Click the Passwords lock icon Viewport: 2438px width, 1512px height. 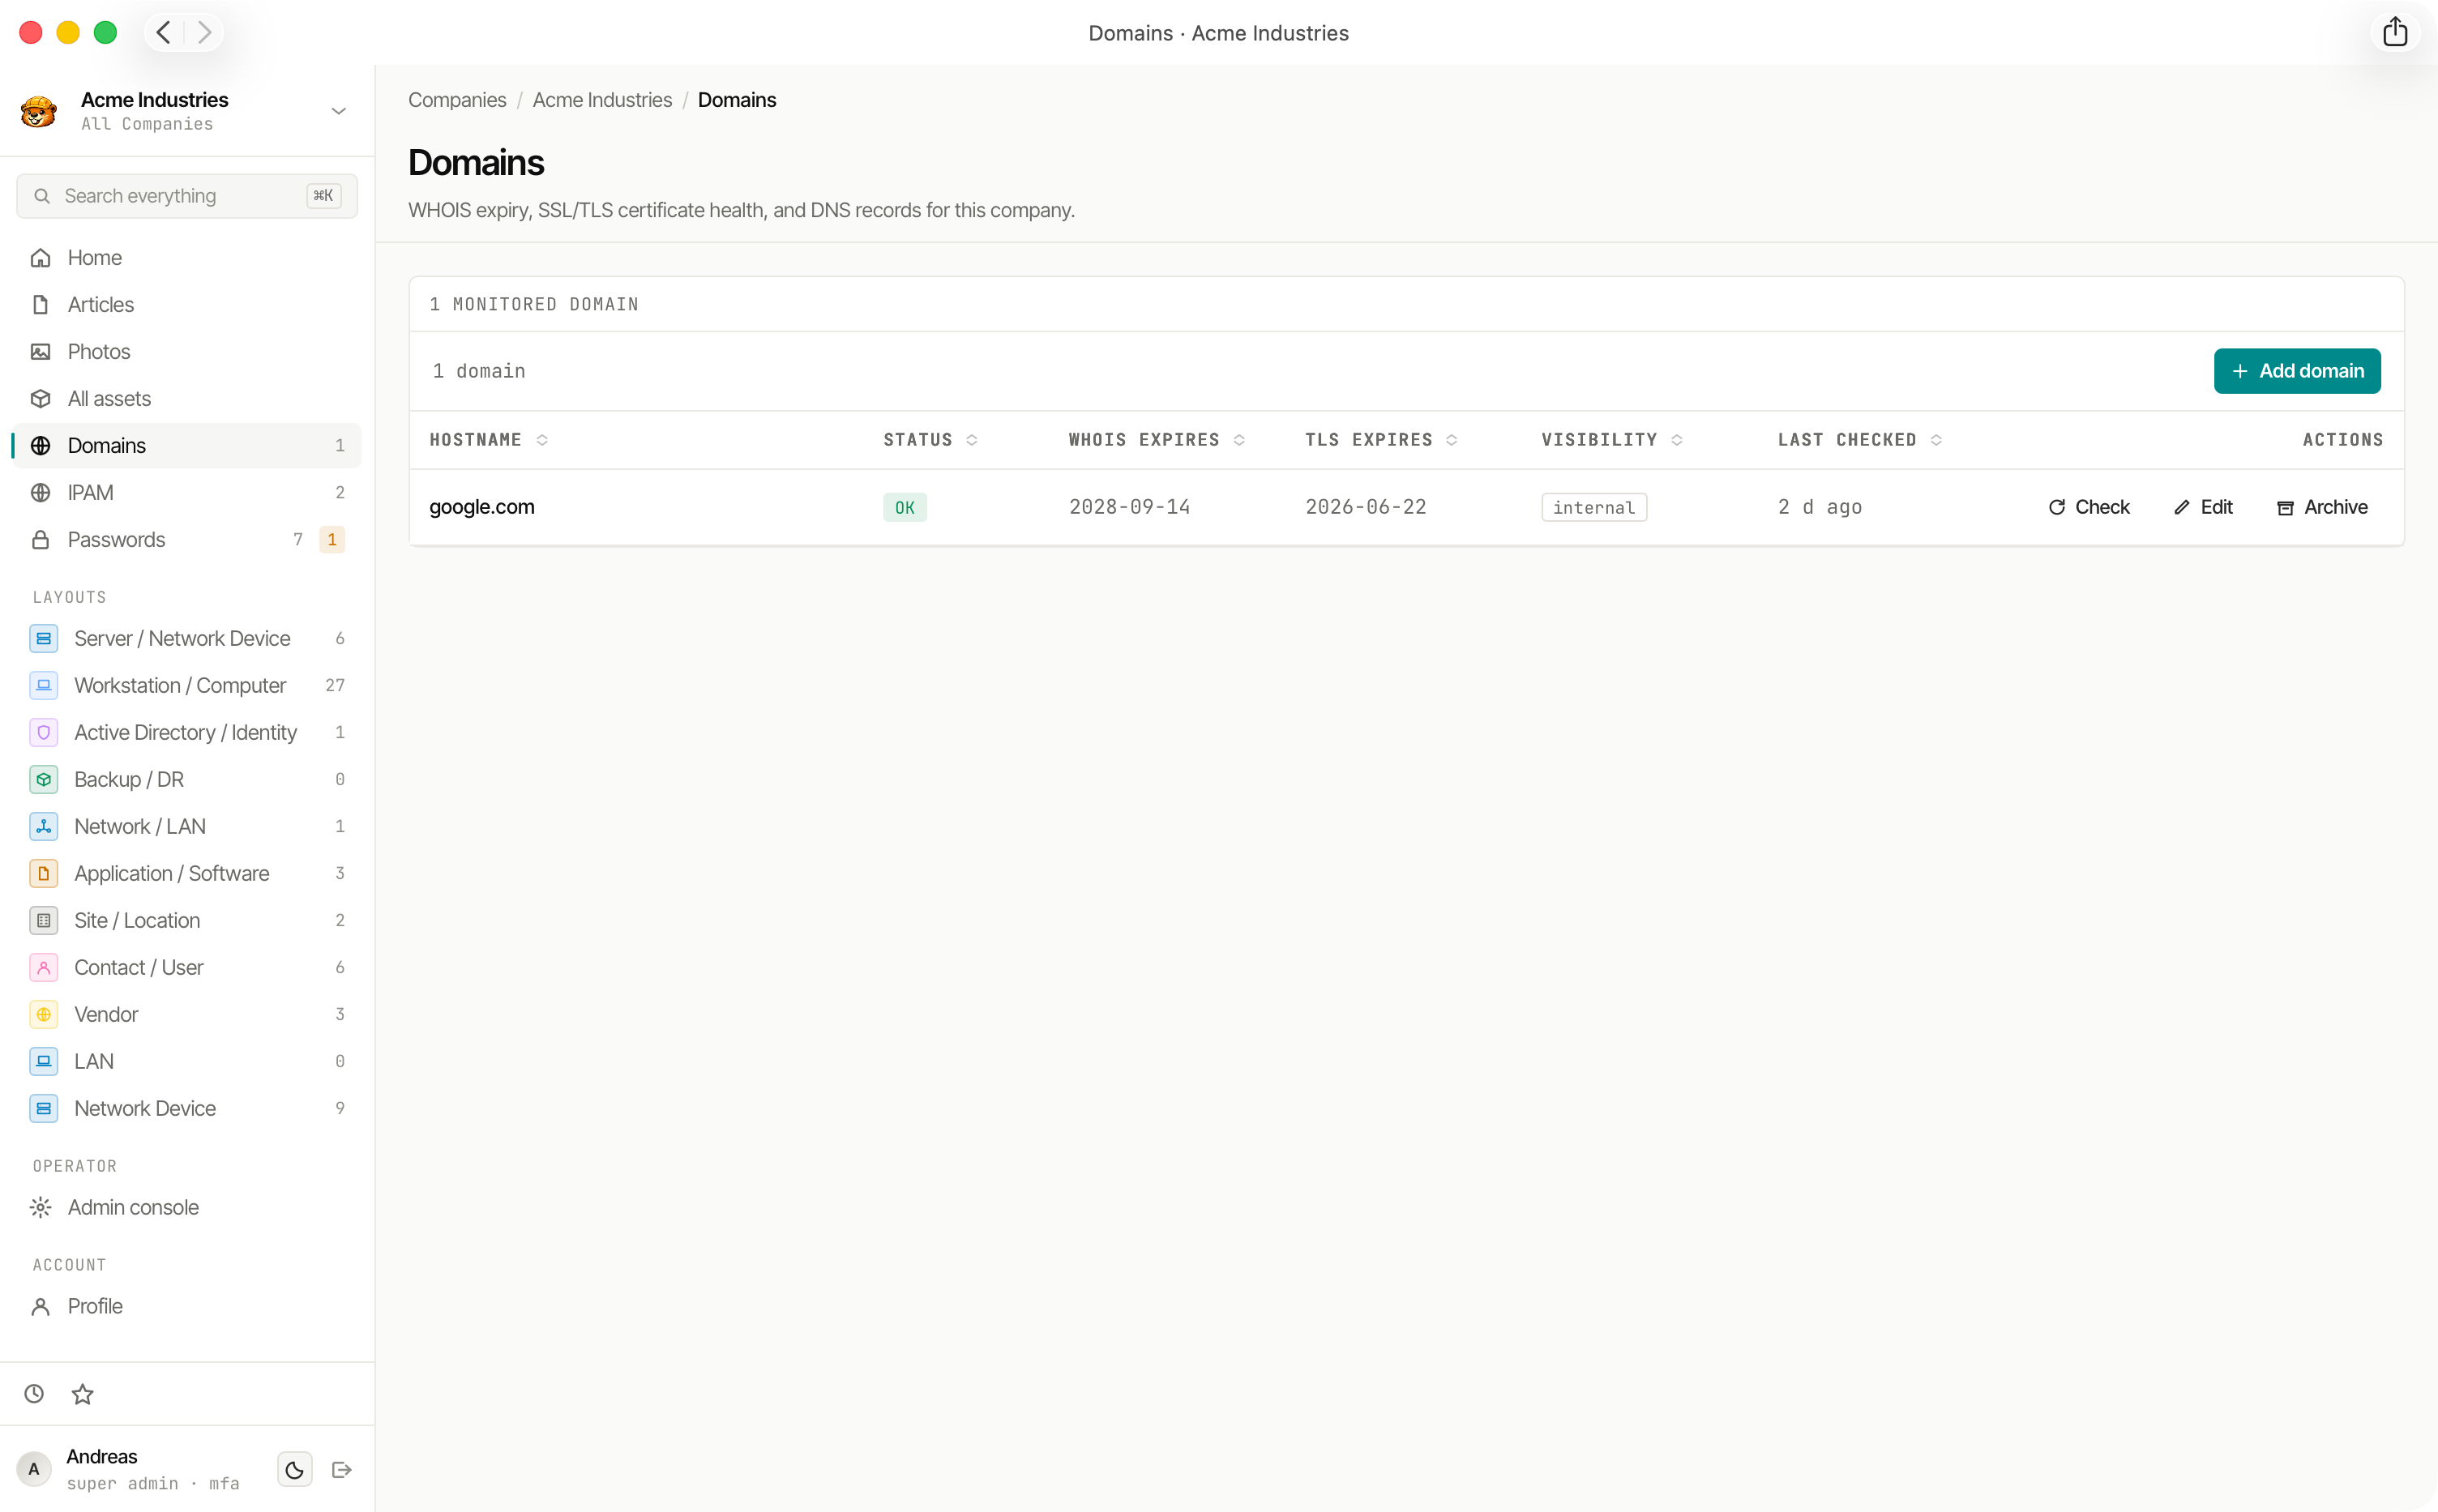coord(41,540)
